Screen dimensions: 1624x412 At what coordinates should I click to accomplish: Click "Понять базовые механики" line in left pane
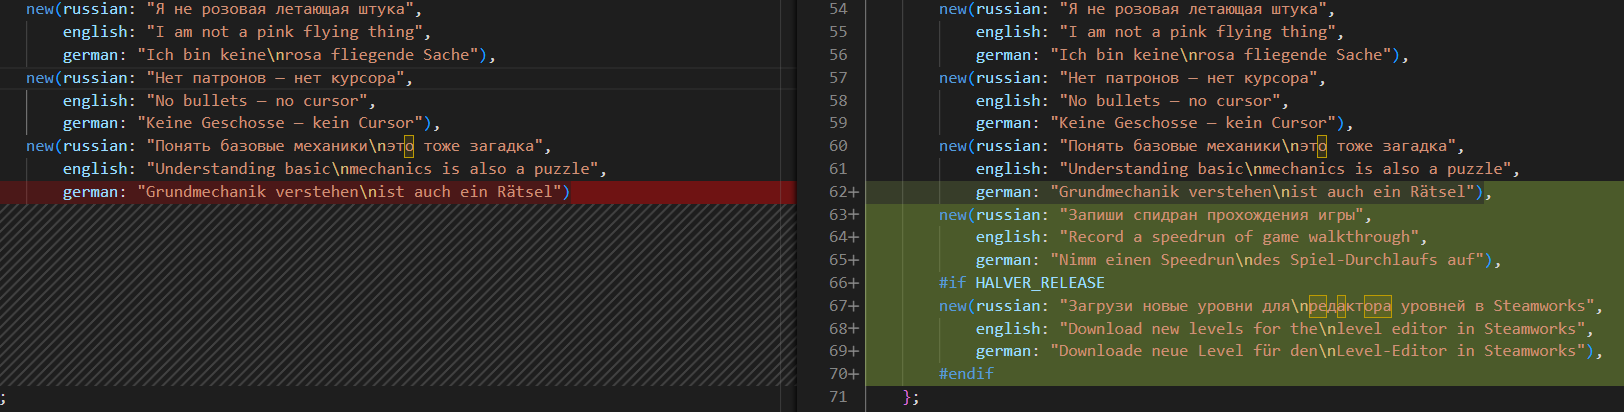pos(344,146)
